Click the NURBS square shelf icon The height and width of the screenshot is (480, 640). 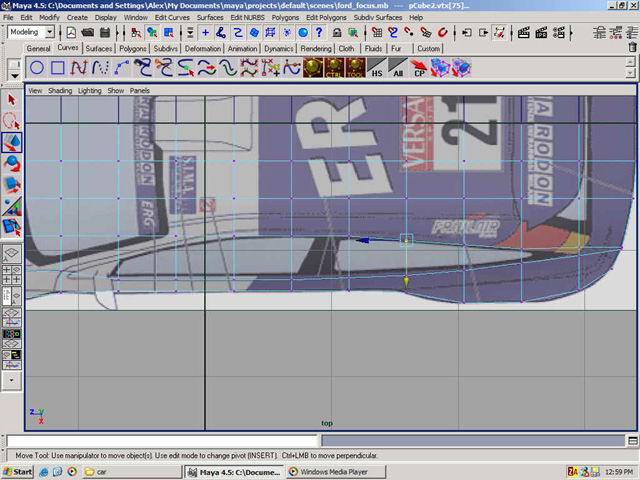pyautogui.click(x=58, y=68)
